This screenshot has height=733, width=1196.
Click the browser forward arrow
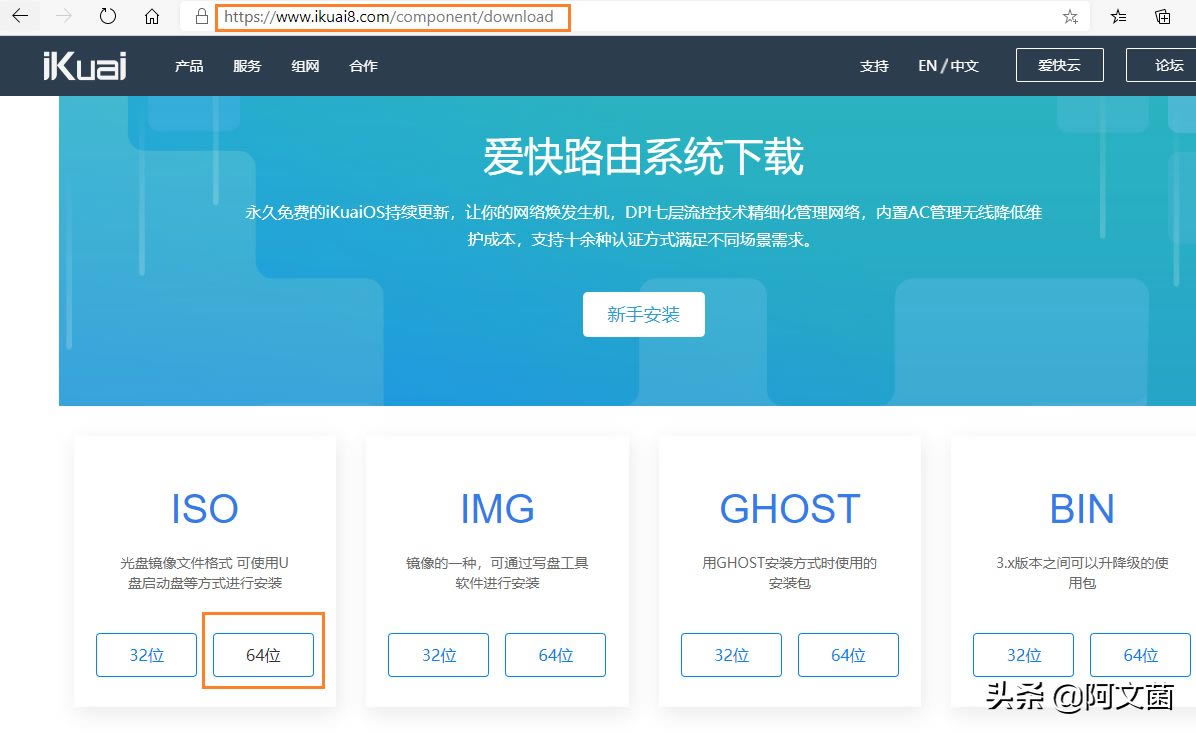pyautogui.click(x=64, y=16)
